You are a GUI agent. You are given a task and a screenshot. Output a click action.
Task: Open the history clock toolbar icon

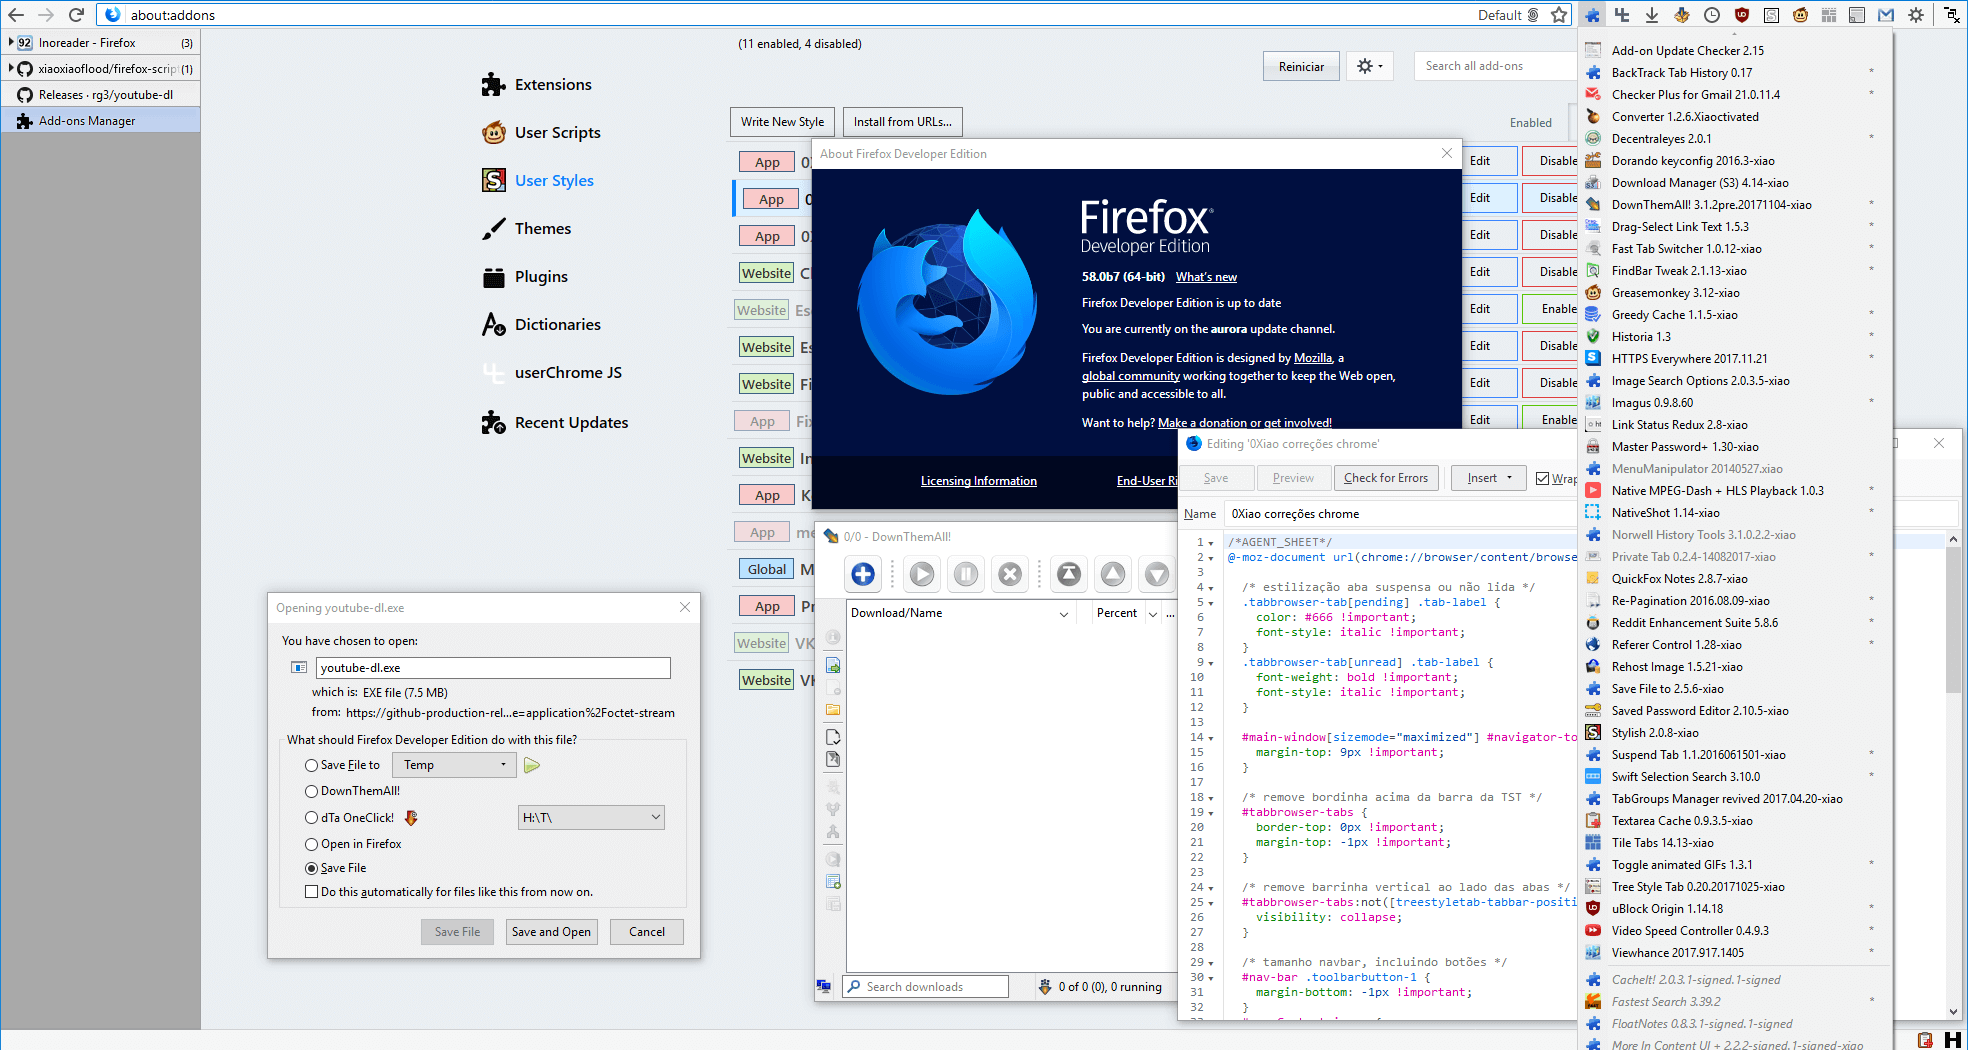1712,15
